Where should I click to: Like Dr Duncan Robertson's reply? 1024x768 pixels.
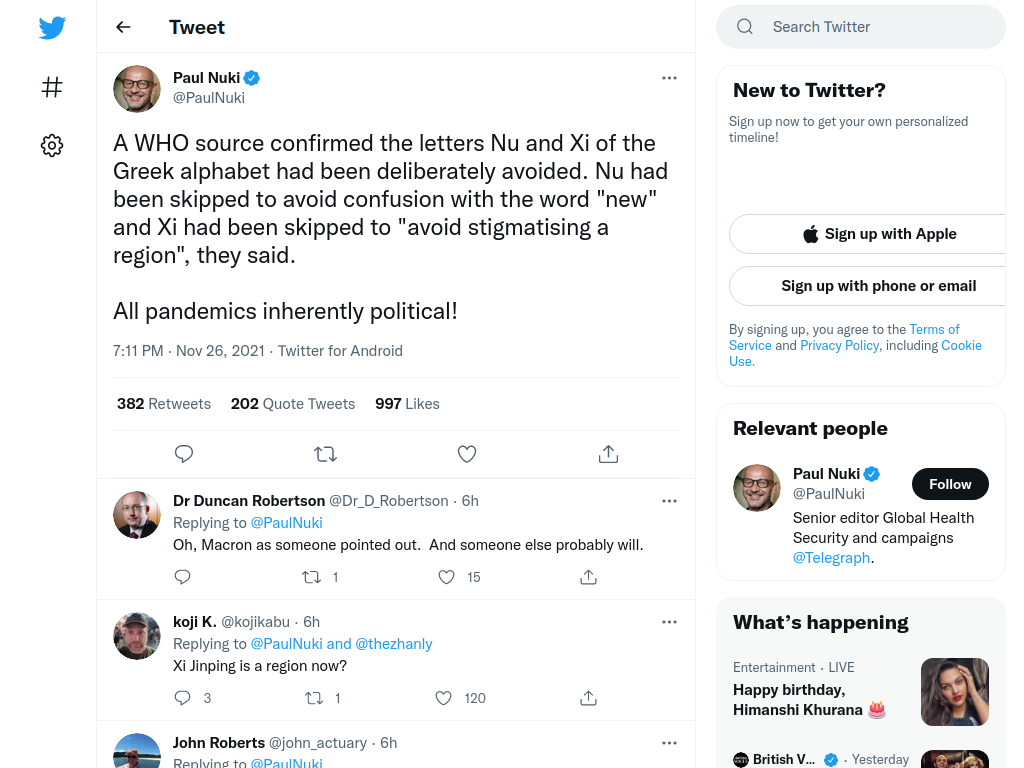446,577
